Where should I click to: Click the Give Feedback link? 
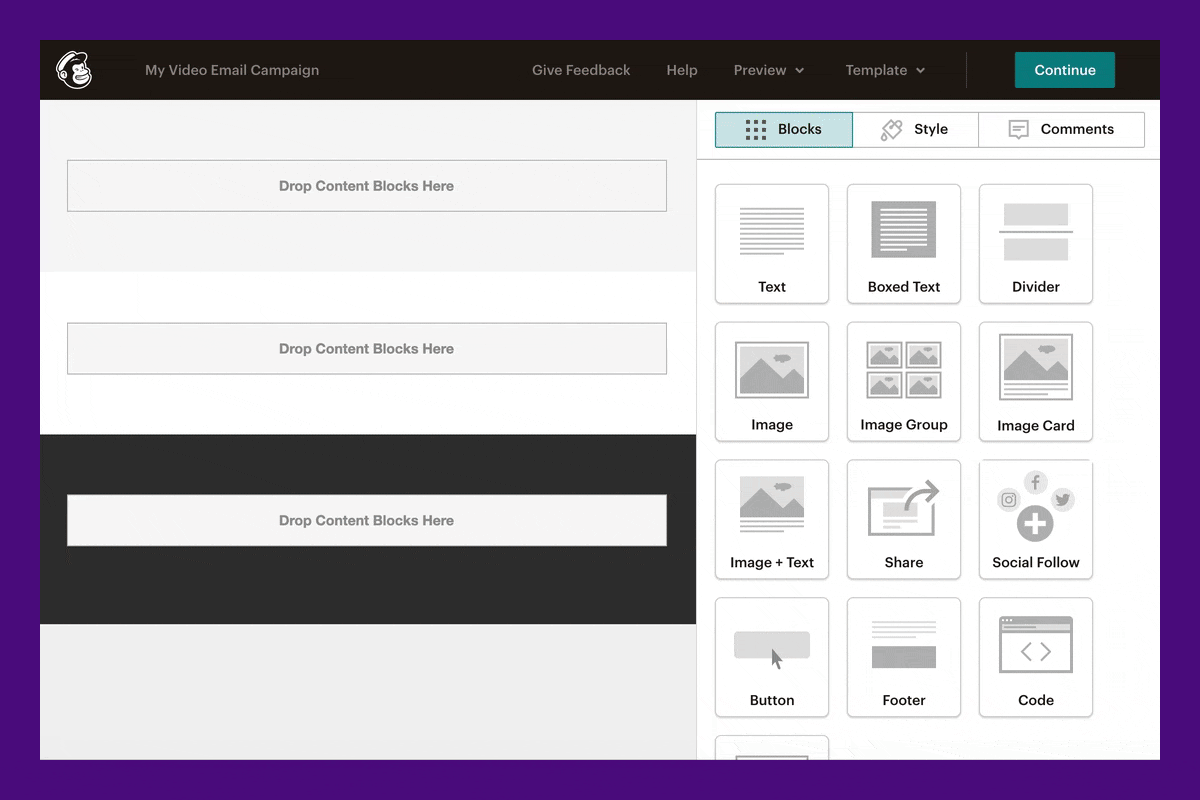pyautogui.click(x=581, y=70)
